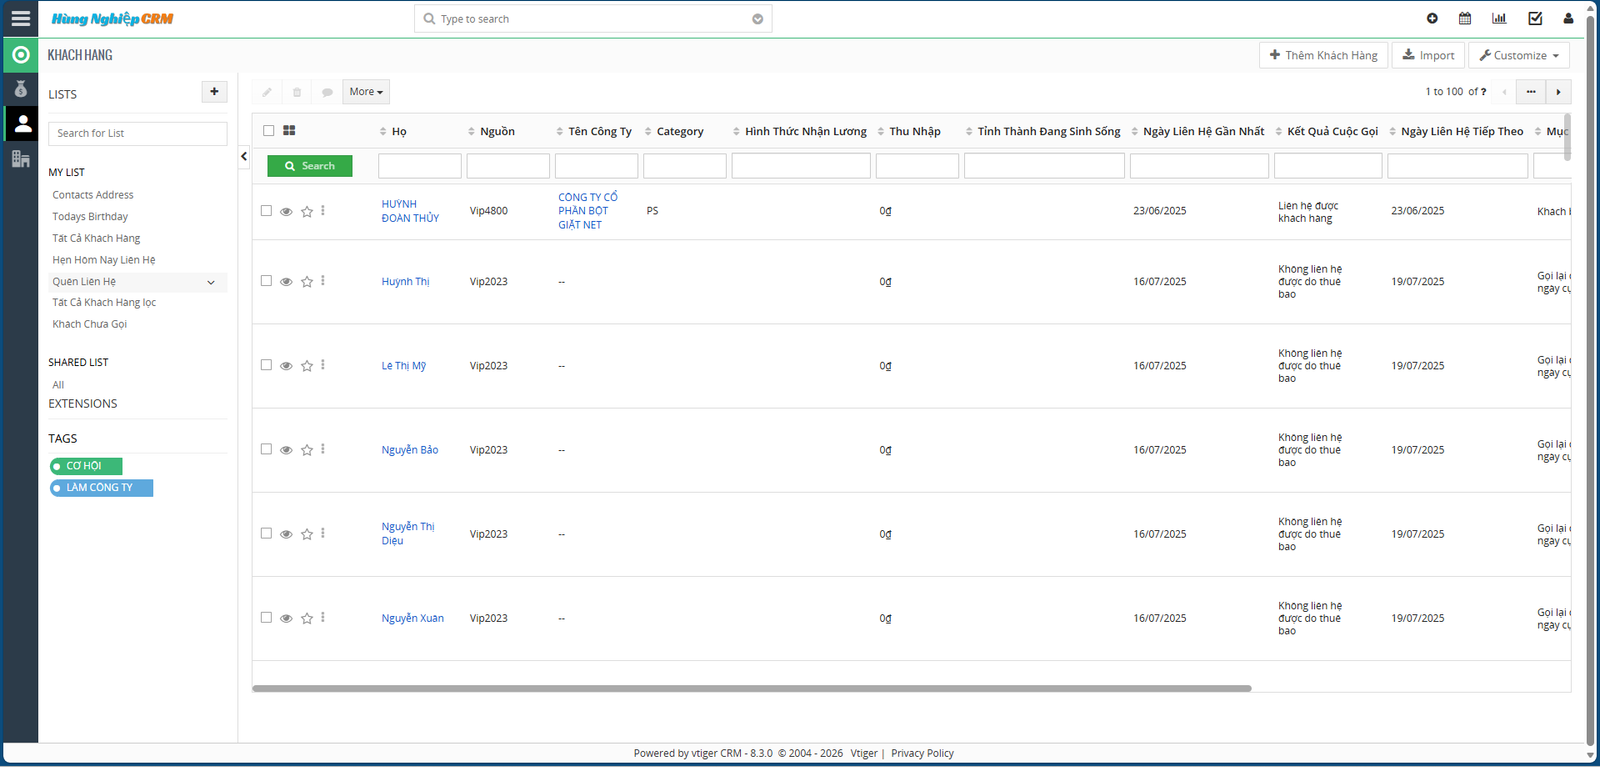This screenshot has height=767, width=1600.
Task: Tick the select-all checkbox in header
Action: pyautogui.click(x=268, y=131)
